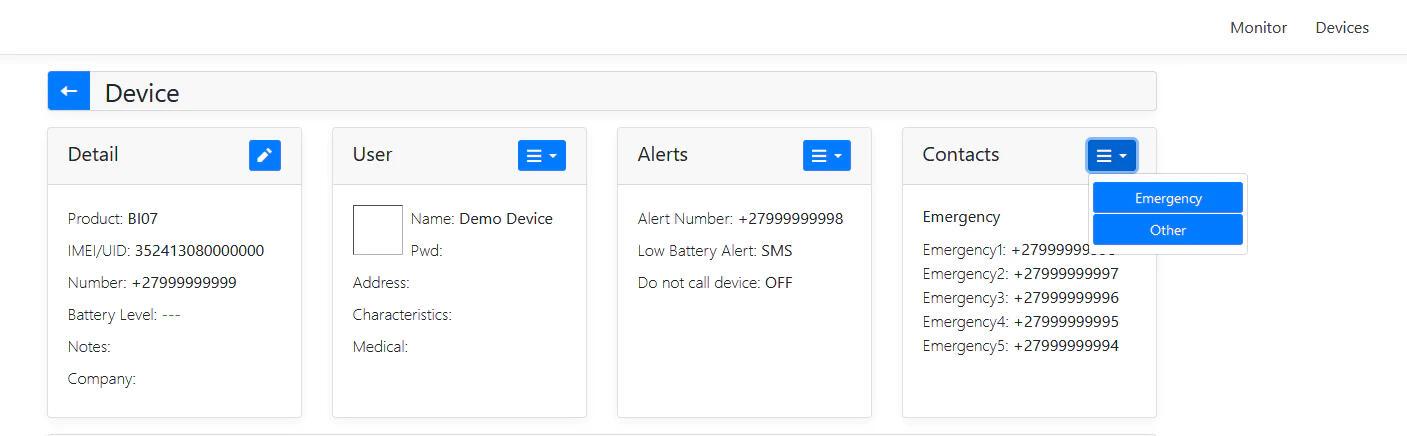Click the empty user photo placeholder
1407x436 pixels.
(x=377, y=230)
